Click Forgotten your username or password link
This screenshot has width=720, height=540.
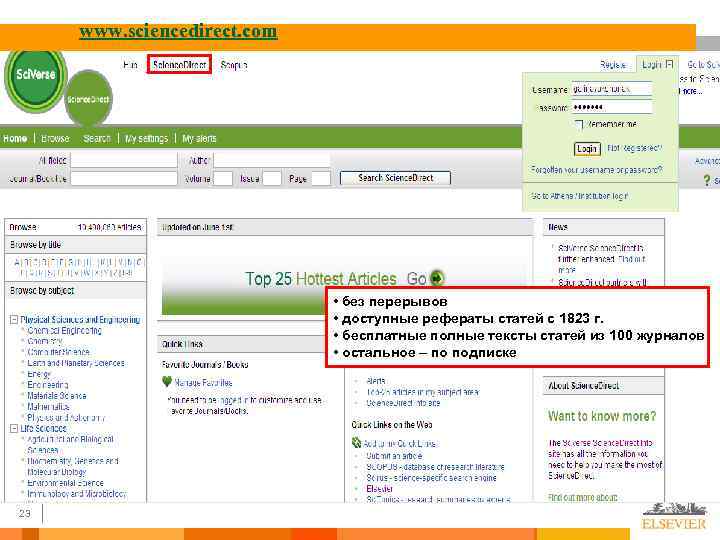coord(596,169)
